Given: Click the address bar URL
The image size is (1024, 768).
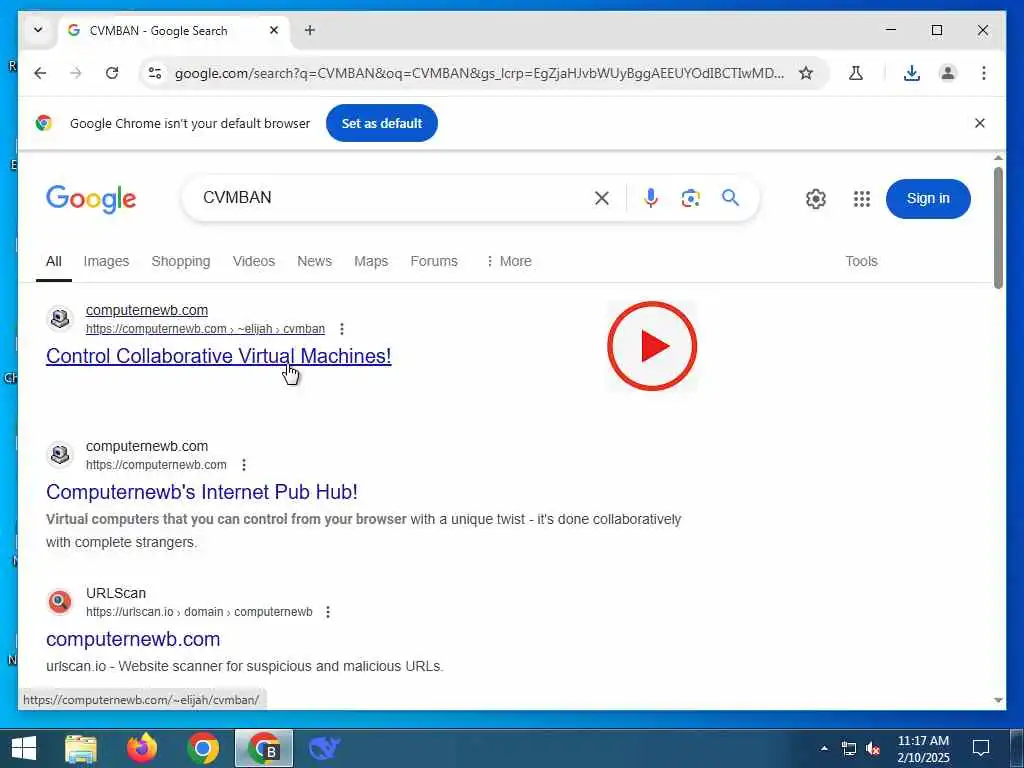Looking at the screenshot, I should coord(479,73).
